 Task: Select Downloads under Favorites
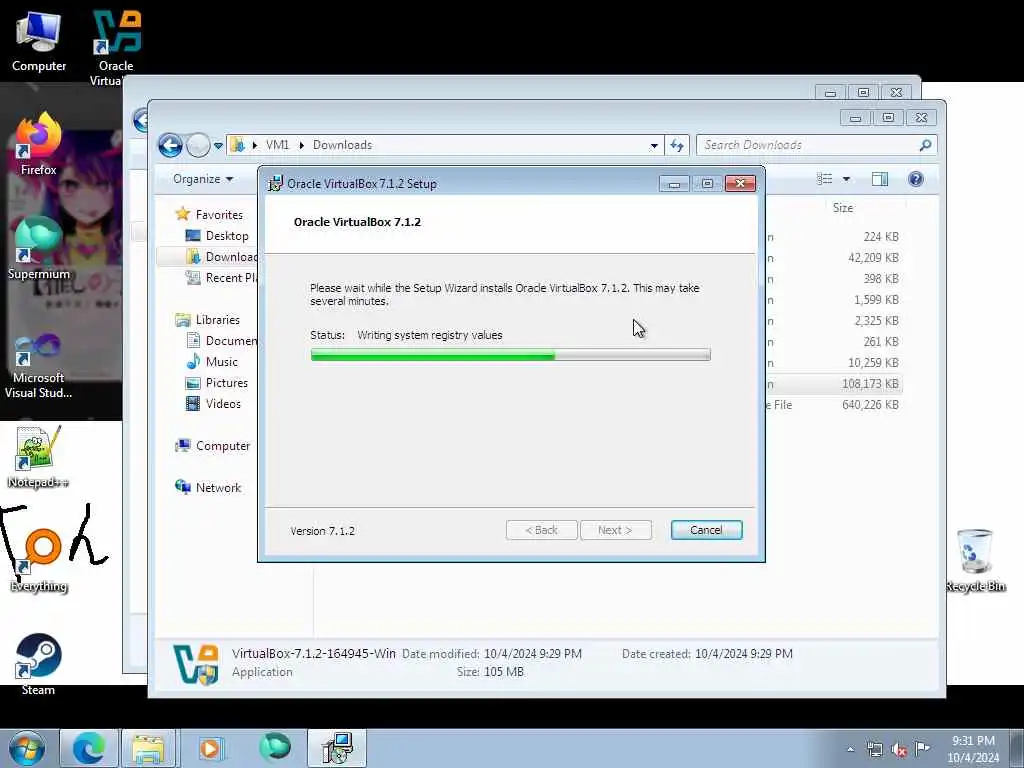click(221, 257)
